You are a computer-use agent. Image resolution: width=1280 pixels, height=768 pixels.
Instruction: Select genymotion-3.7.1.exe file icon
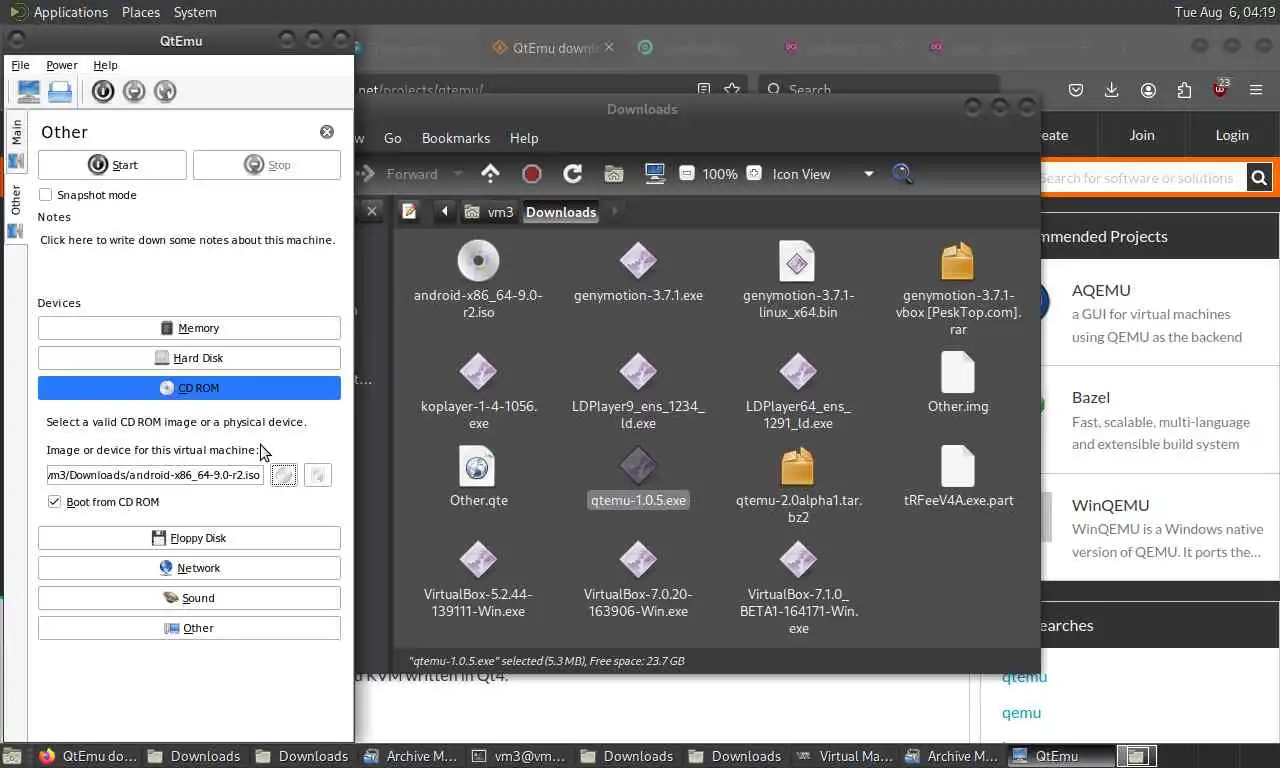[638, 272]
